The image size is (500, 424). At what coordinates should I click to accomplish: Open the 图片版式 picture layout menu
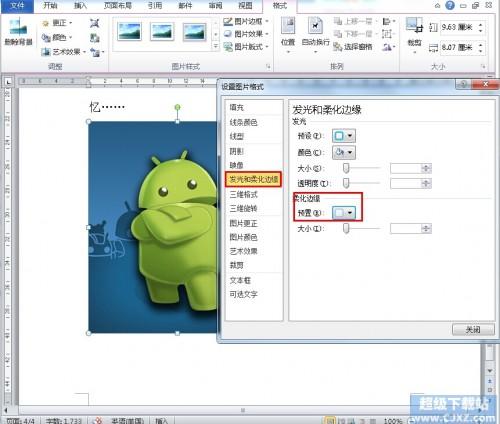click(x=246, y=47)
